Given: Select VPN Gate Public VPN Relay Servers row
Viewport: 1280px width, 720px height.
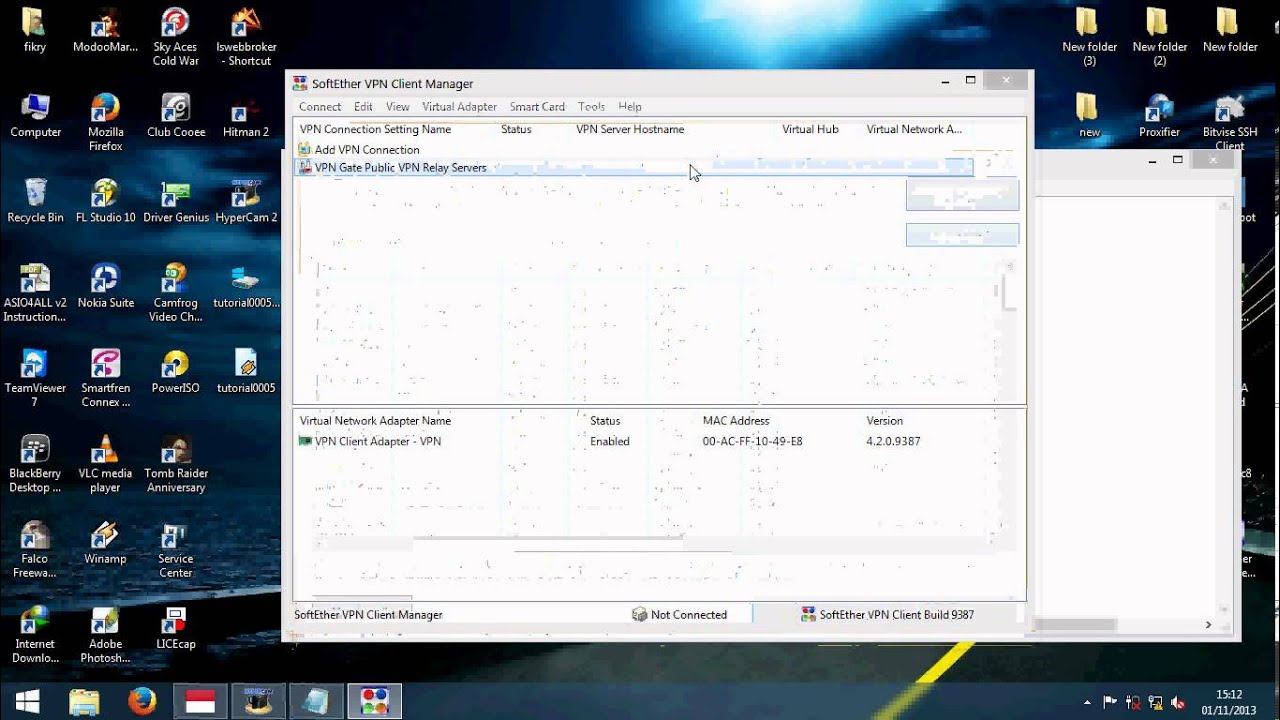Looking at the screenshot, I should tap(634, 168).
